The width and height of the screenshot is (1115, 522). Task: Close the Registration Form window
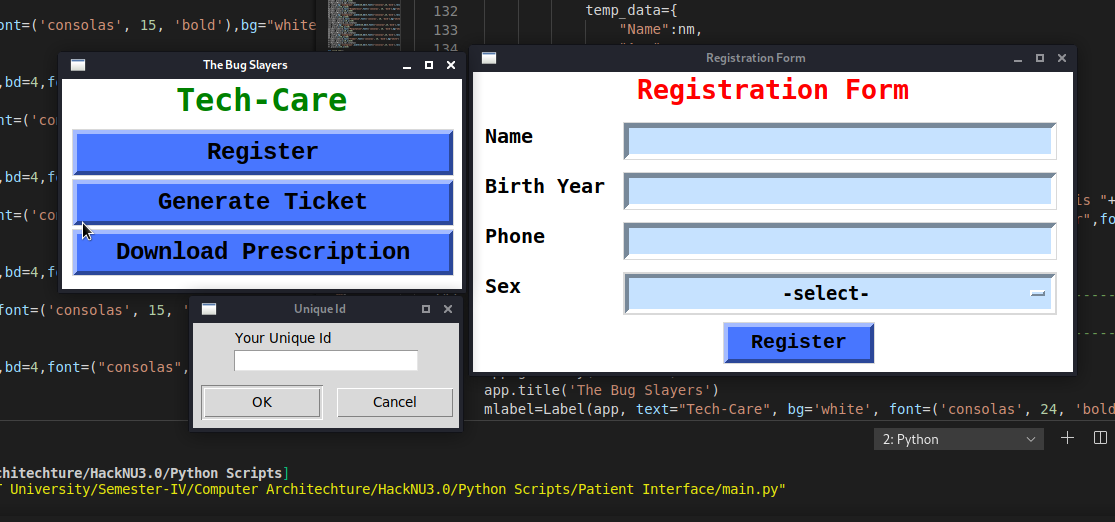(1062, 58)
